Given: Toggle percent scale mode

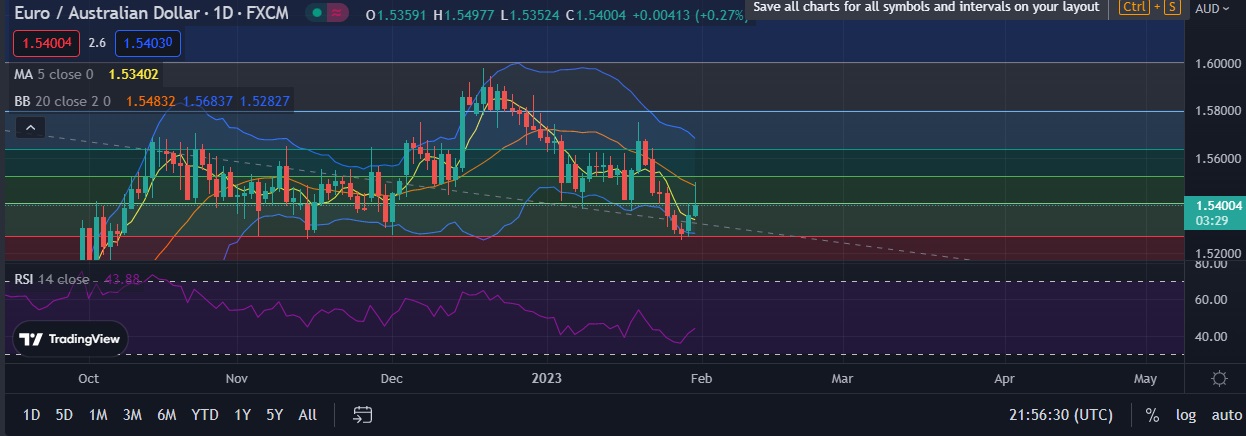Looking at the screenshot, I should click(x=1152, y=415).
